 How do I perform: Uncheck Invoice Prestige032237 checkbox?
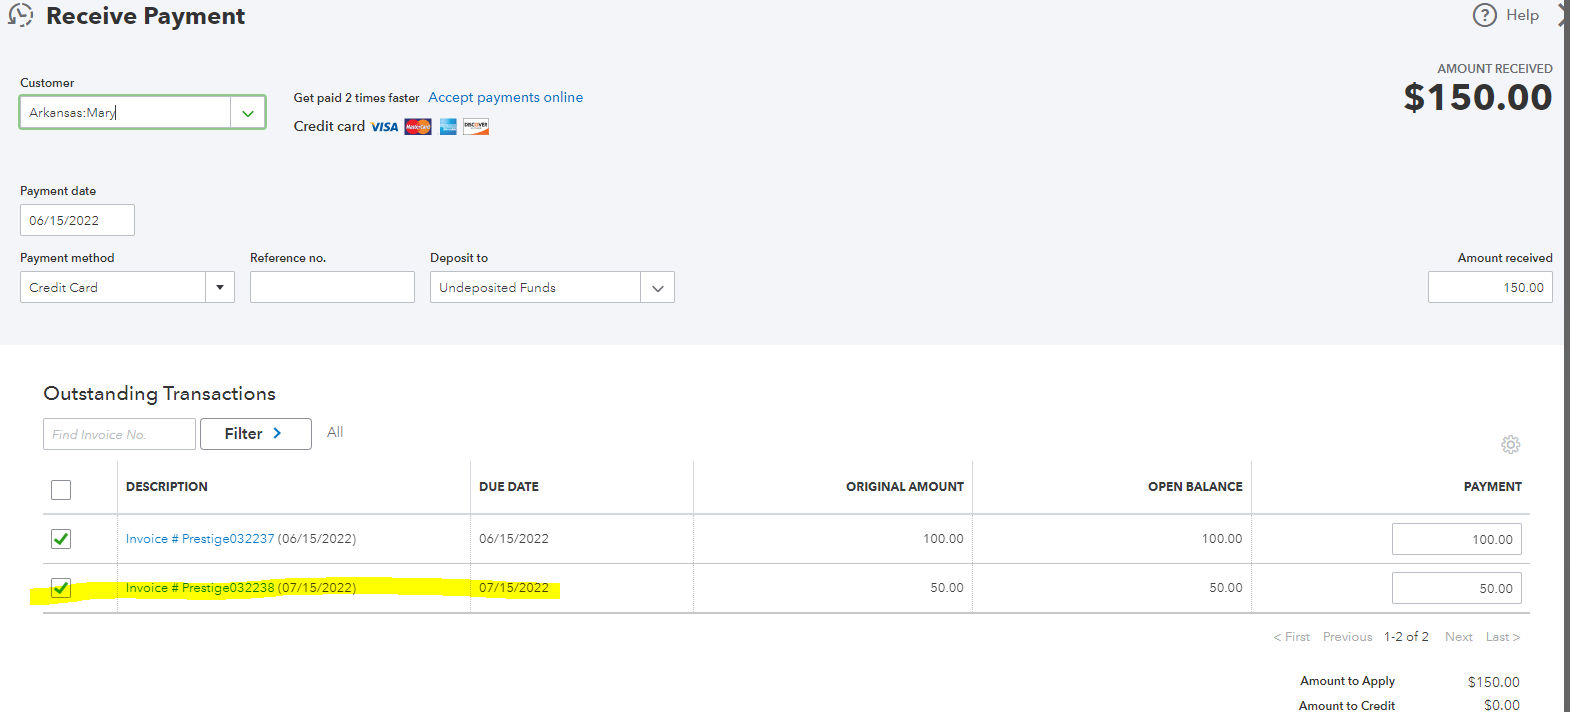(61, 539)
